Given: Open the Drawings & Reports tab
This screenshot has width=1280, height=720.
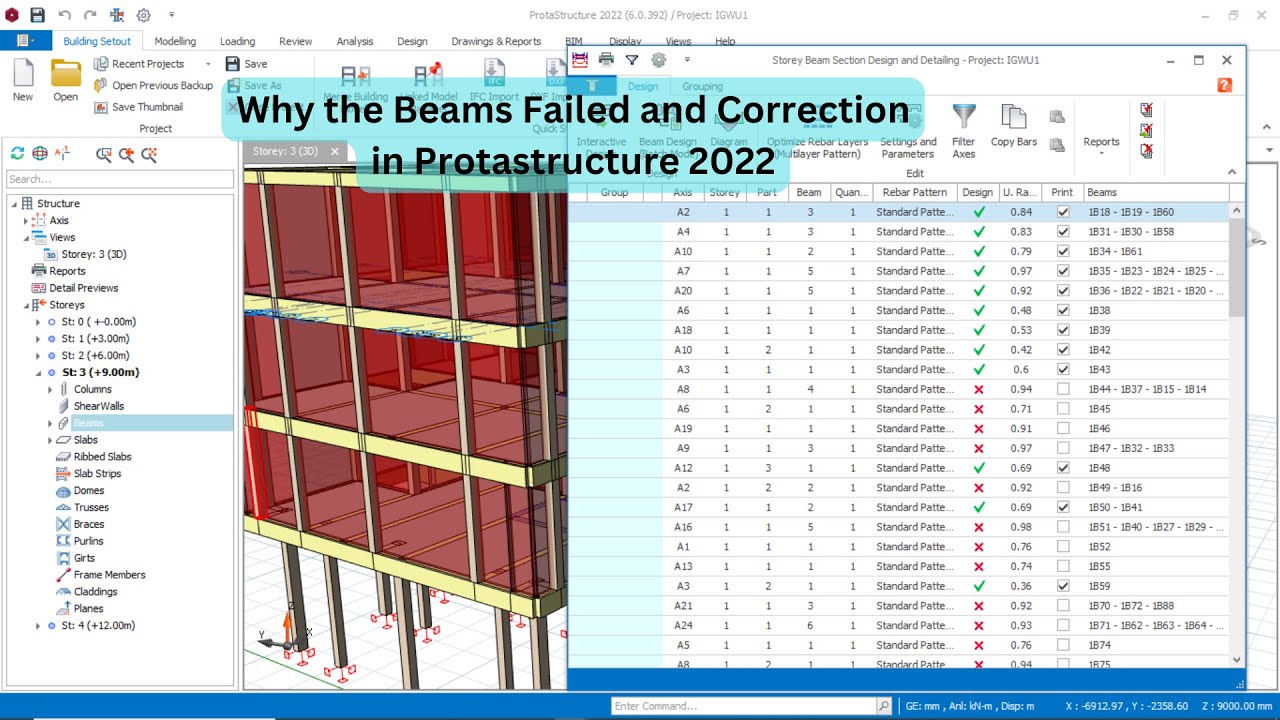Looking at the screenshot, I should pyautogui.click(x=496, y=41).
